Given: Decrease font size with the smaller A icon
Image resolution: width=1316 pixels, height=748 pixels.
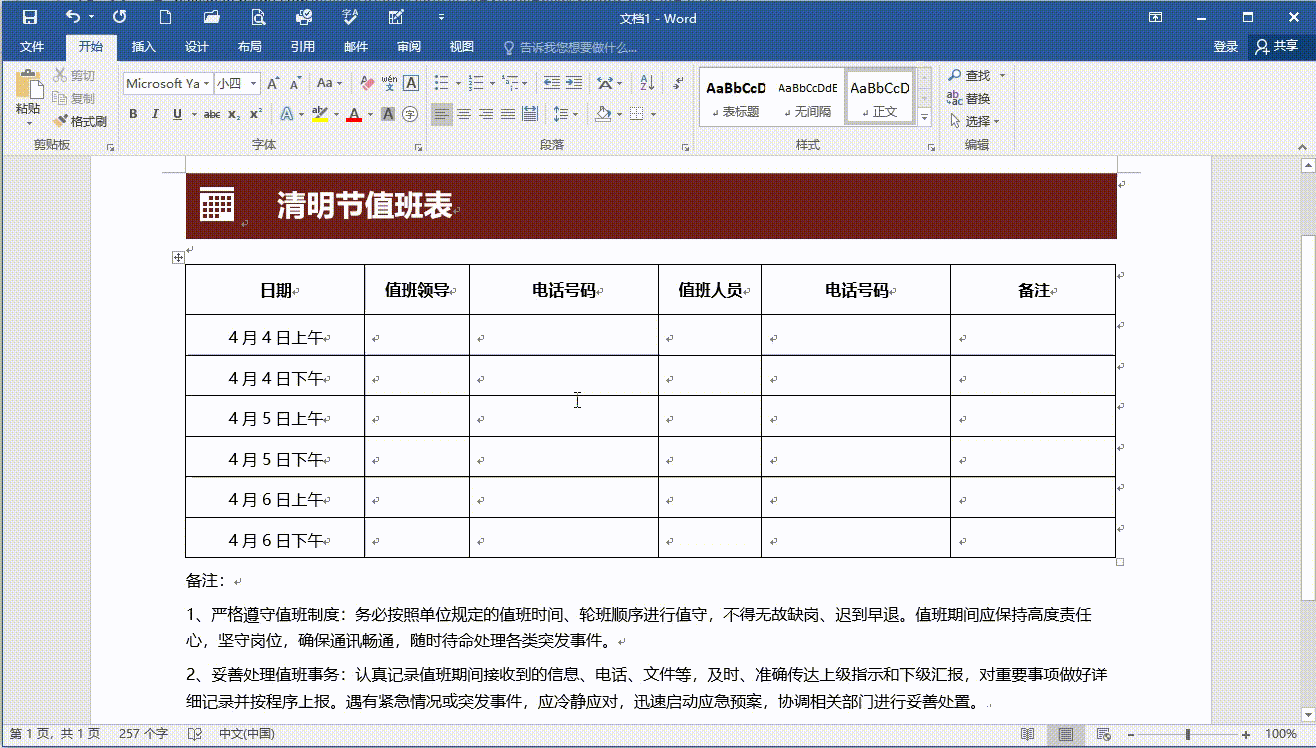Looking at the screenshot, I should pyautogui.click(x=297, y=83).
